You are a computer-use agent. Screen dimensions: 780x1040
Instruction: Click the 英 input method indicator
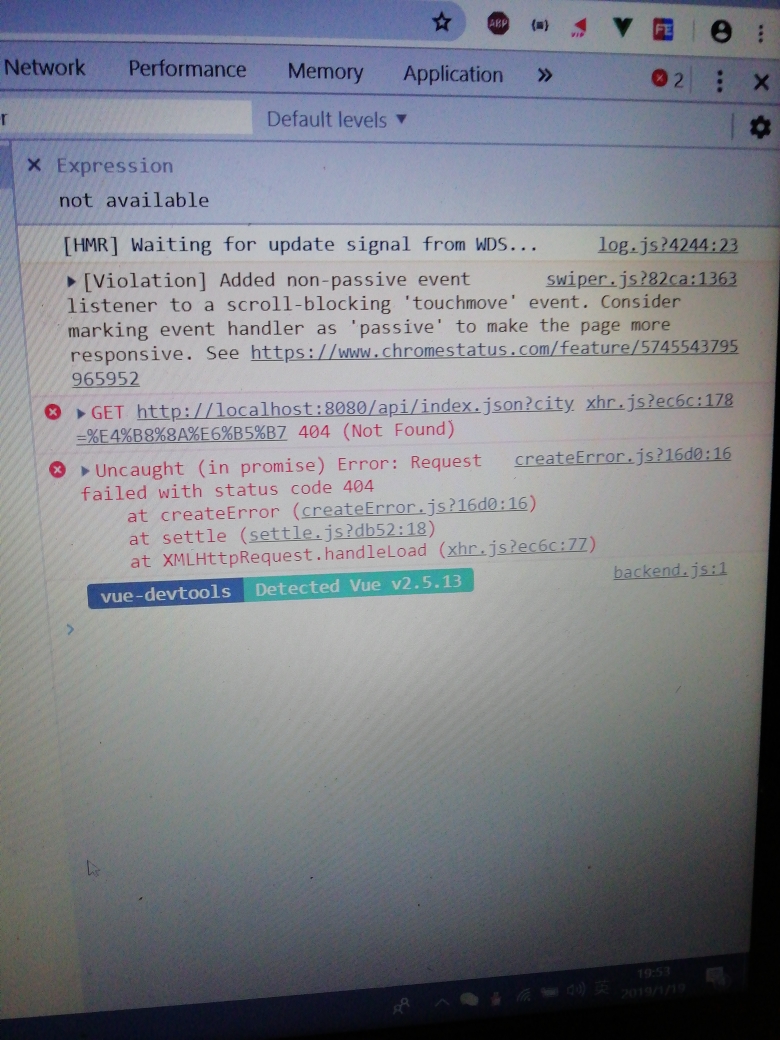pyautogui.click(x=602, y=988)
